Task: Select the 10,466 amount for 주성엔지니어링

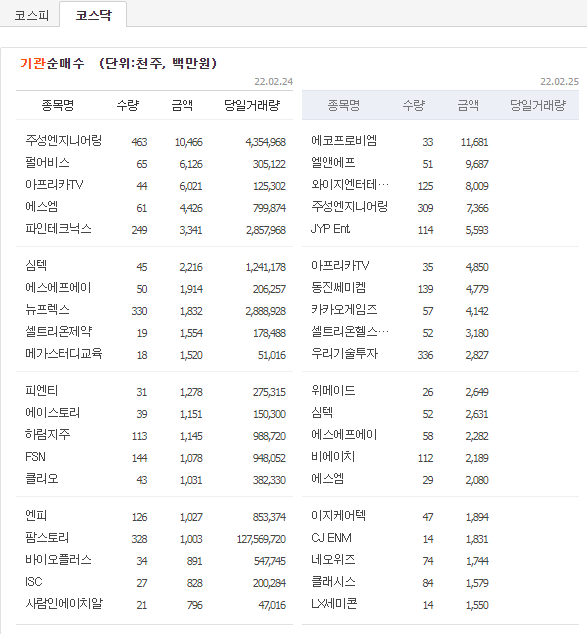Action: tap(188, 142)
